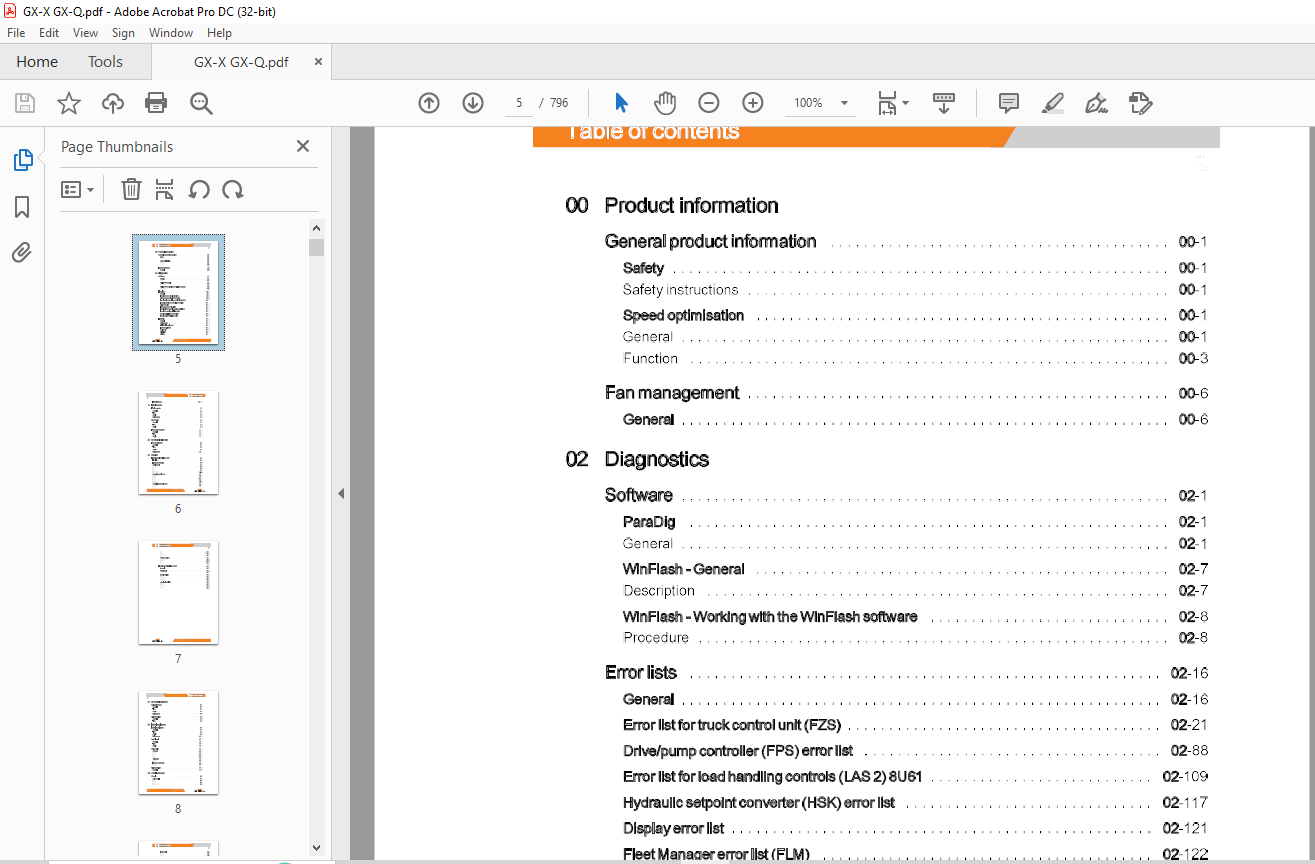Follow the WinFlash - General contents entry
Image resolution: width=1315 pixels, height=864 pixels.
click(683, 569)
